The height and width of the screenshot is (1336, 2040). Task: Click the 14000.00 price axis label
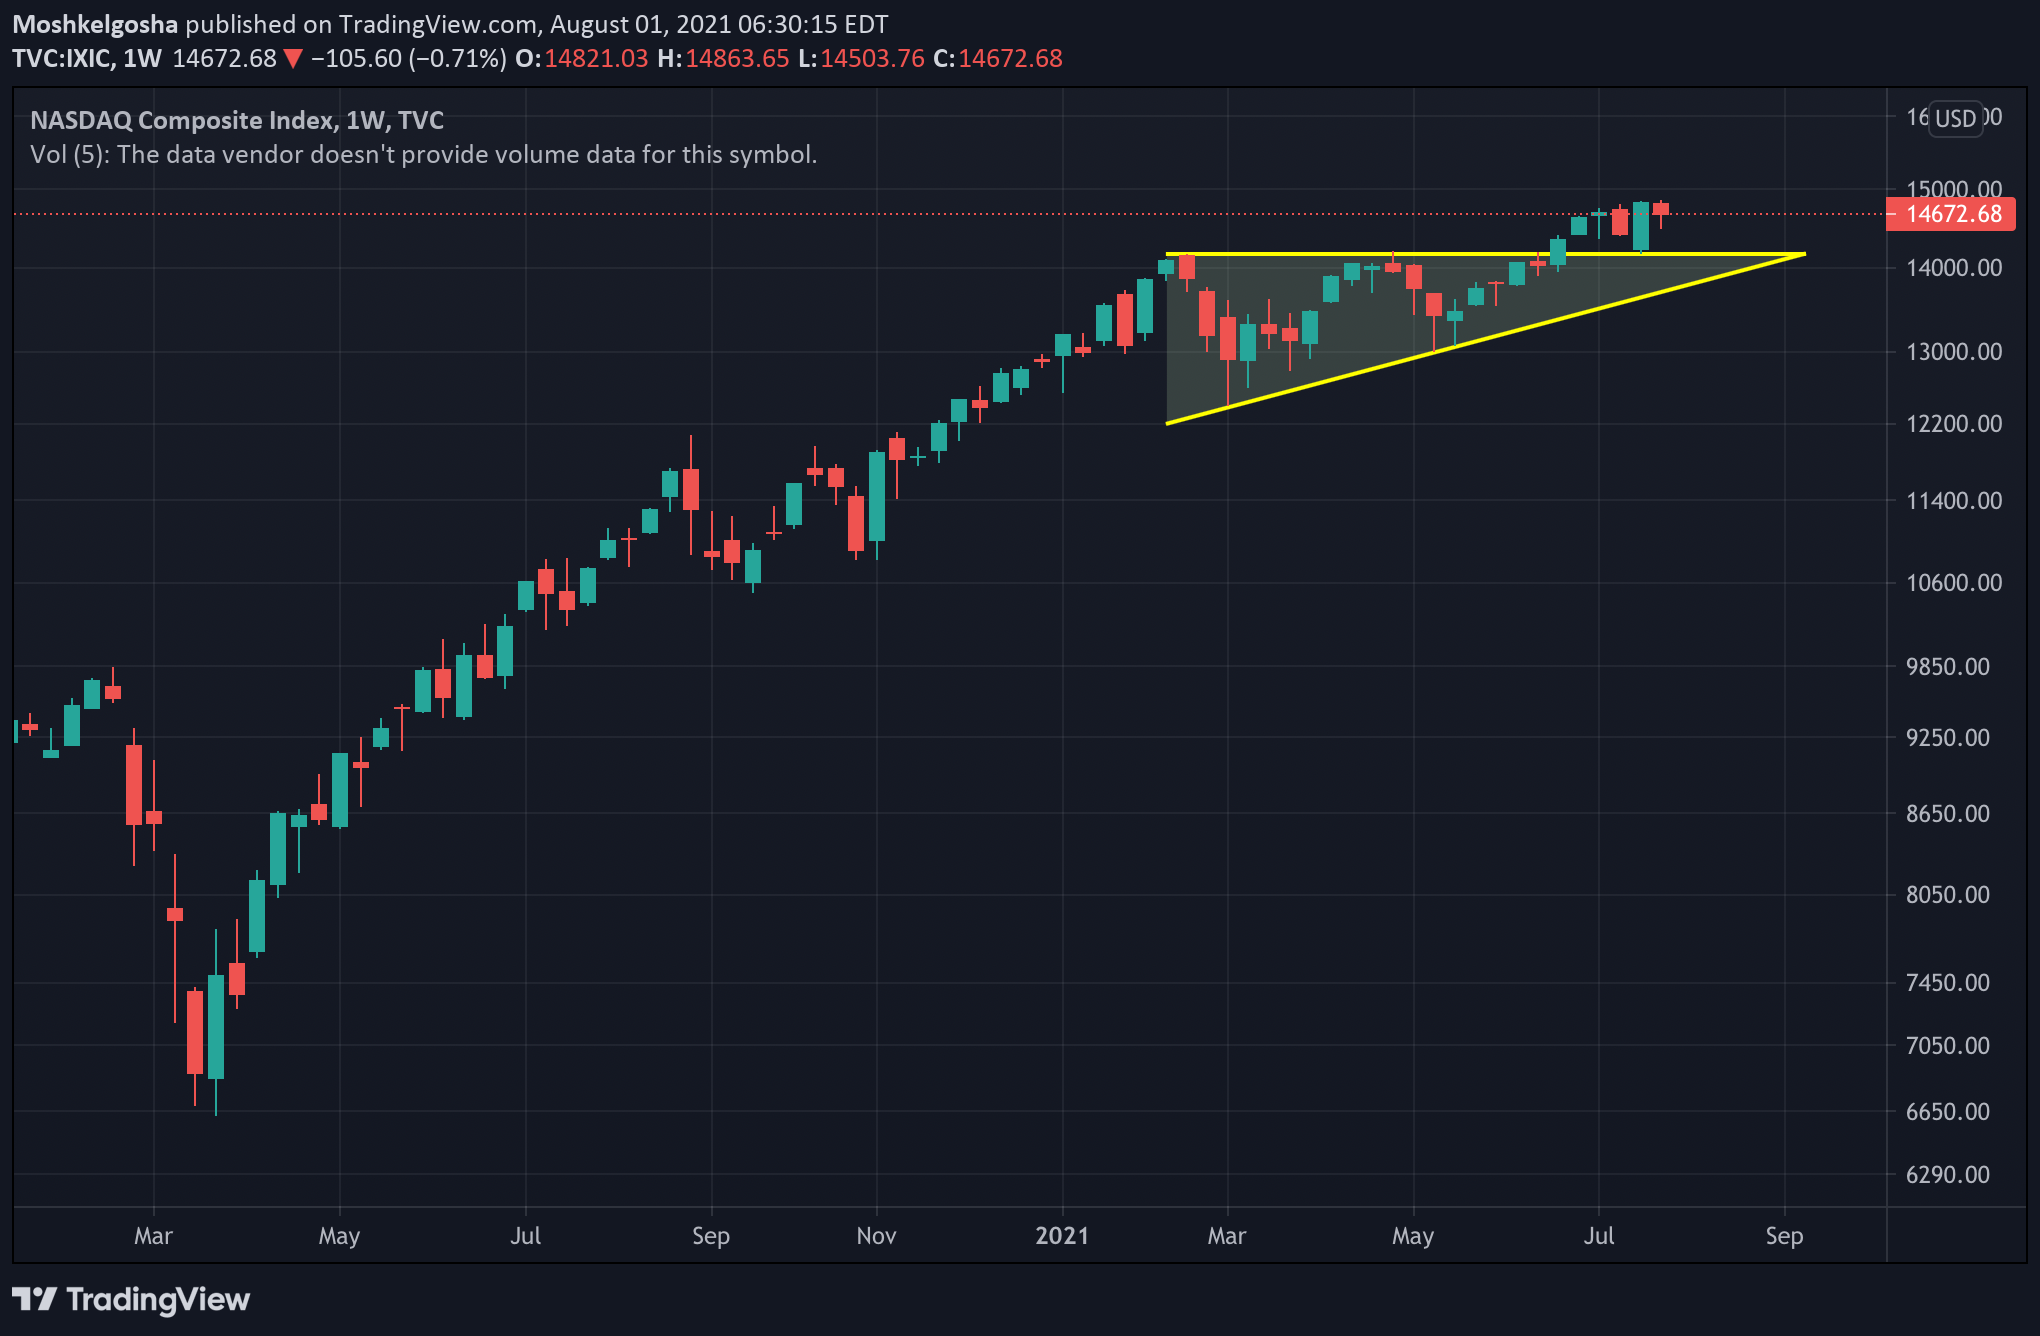tap(1954, 268)
